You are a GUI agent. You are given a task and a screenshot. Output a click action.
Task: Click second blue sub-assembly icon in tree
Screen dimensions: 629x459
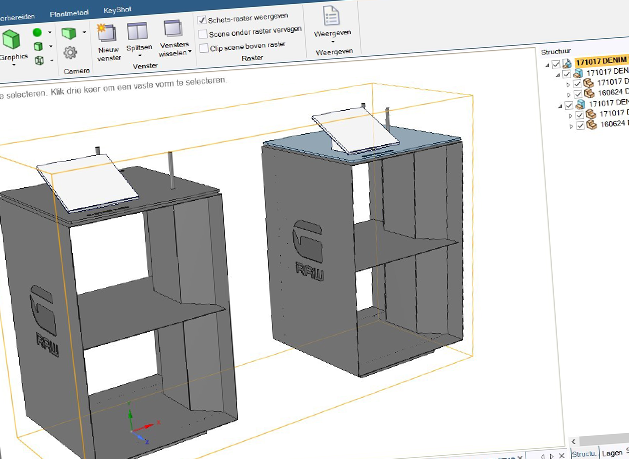tap(580, 105)
